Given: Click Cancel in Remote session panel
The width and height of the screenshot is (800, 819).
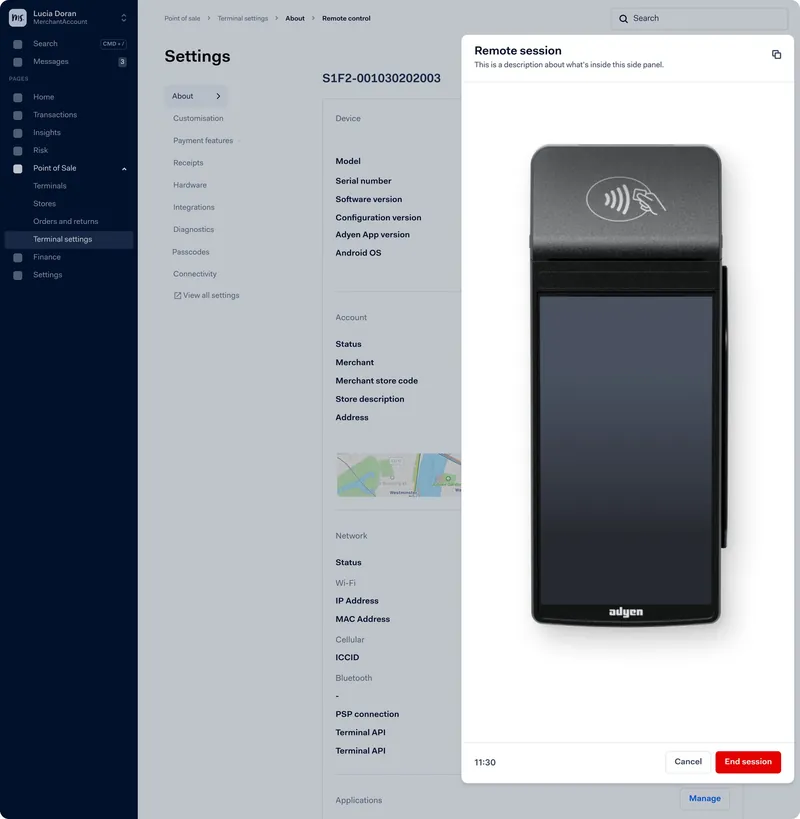Looking at the screenshot, I should point(688,762).
